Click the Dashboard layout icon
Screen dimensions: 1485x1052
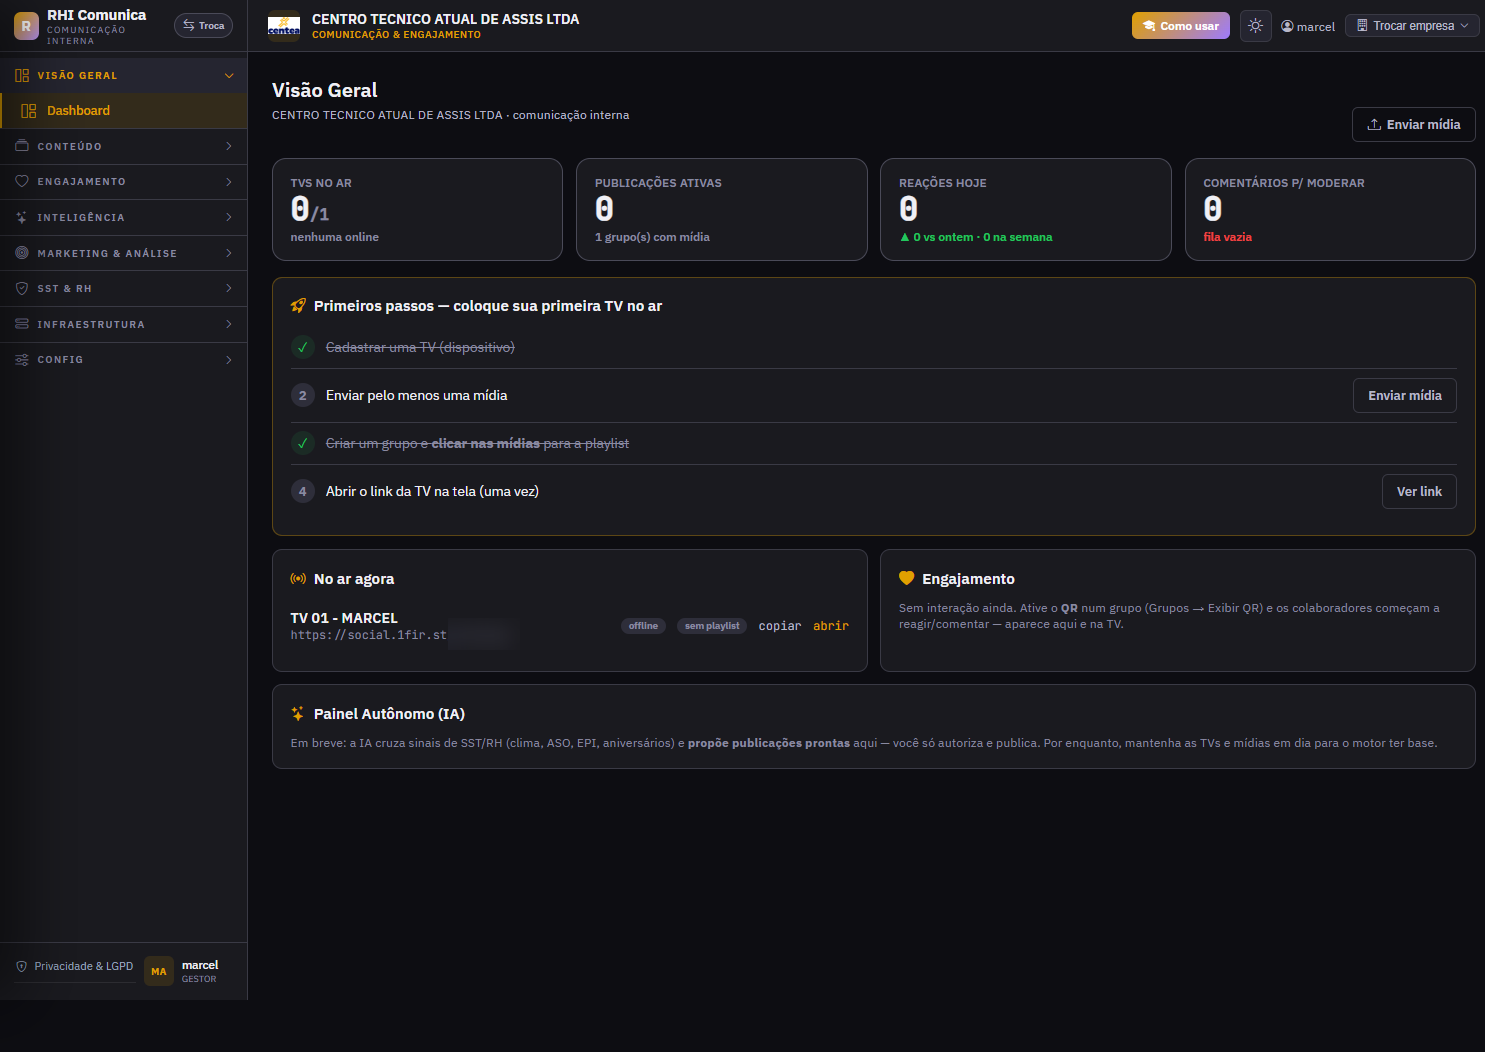tap(29, 111)
